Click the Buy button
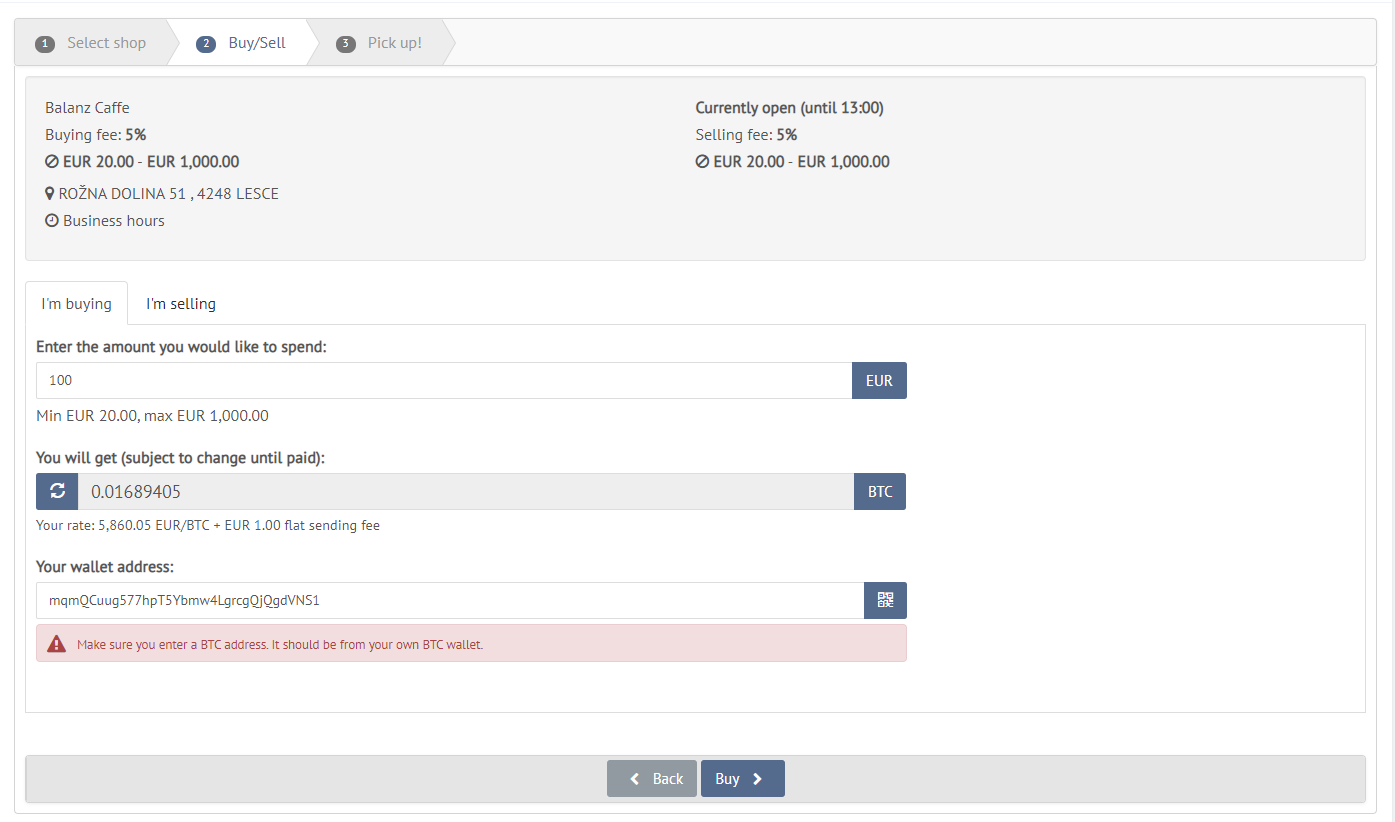Screen dimensions: 1395x822 click(742, 778)
